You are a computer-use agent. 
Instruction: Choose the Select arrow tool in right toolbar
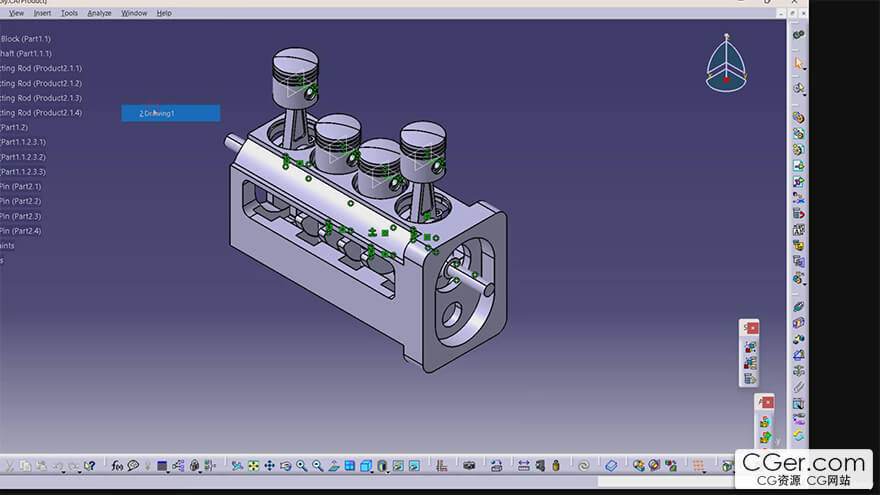click(x=798, y=62)
